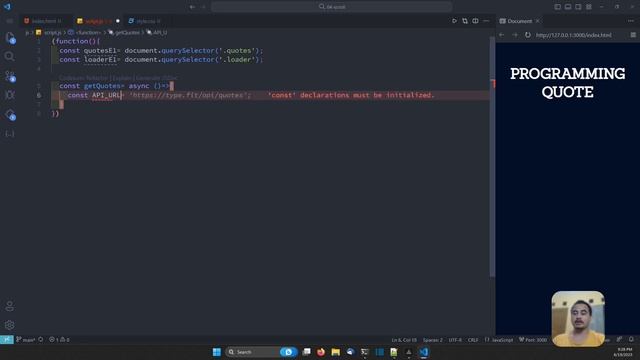Change the Spaces: 2 indentation setting

(433, 340)
